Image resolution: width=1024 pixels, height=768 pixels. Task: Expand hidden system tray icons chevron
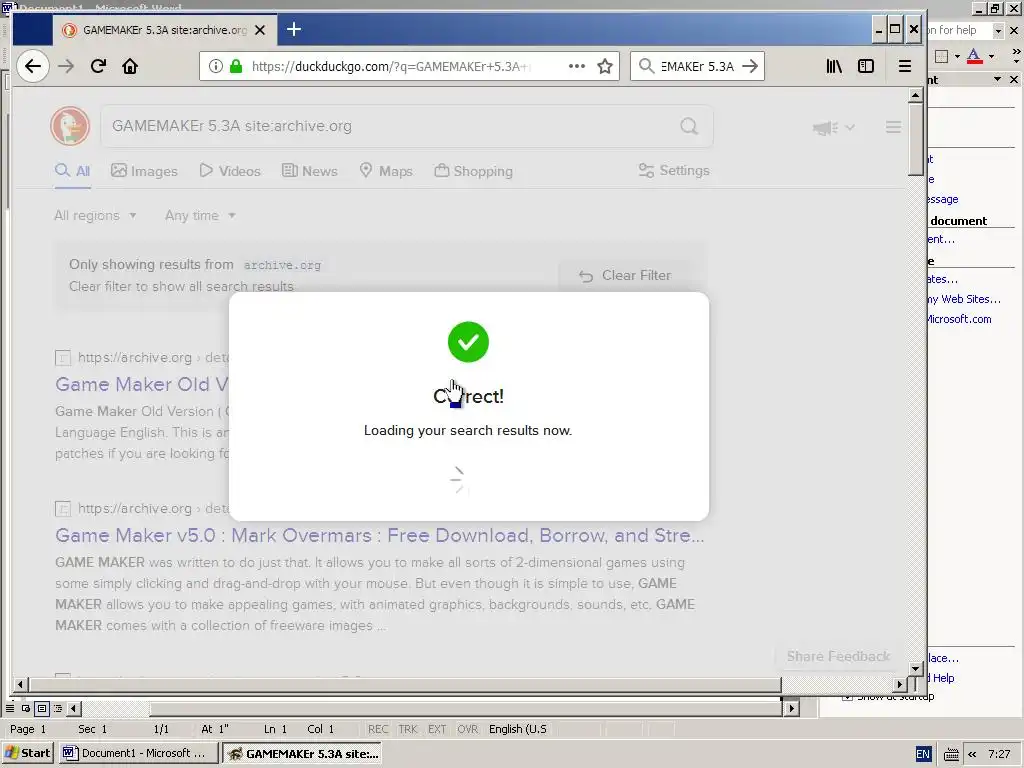pyautogui.click(x=972, y=754)
